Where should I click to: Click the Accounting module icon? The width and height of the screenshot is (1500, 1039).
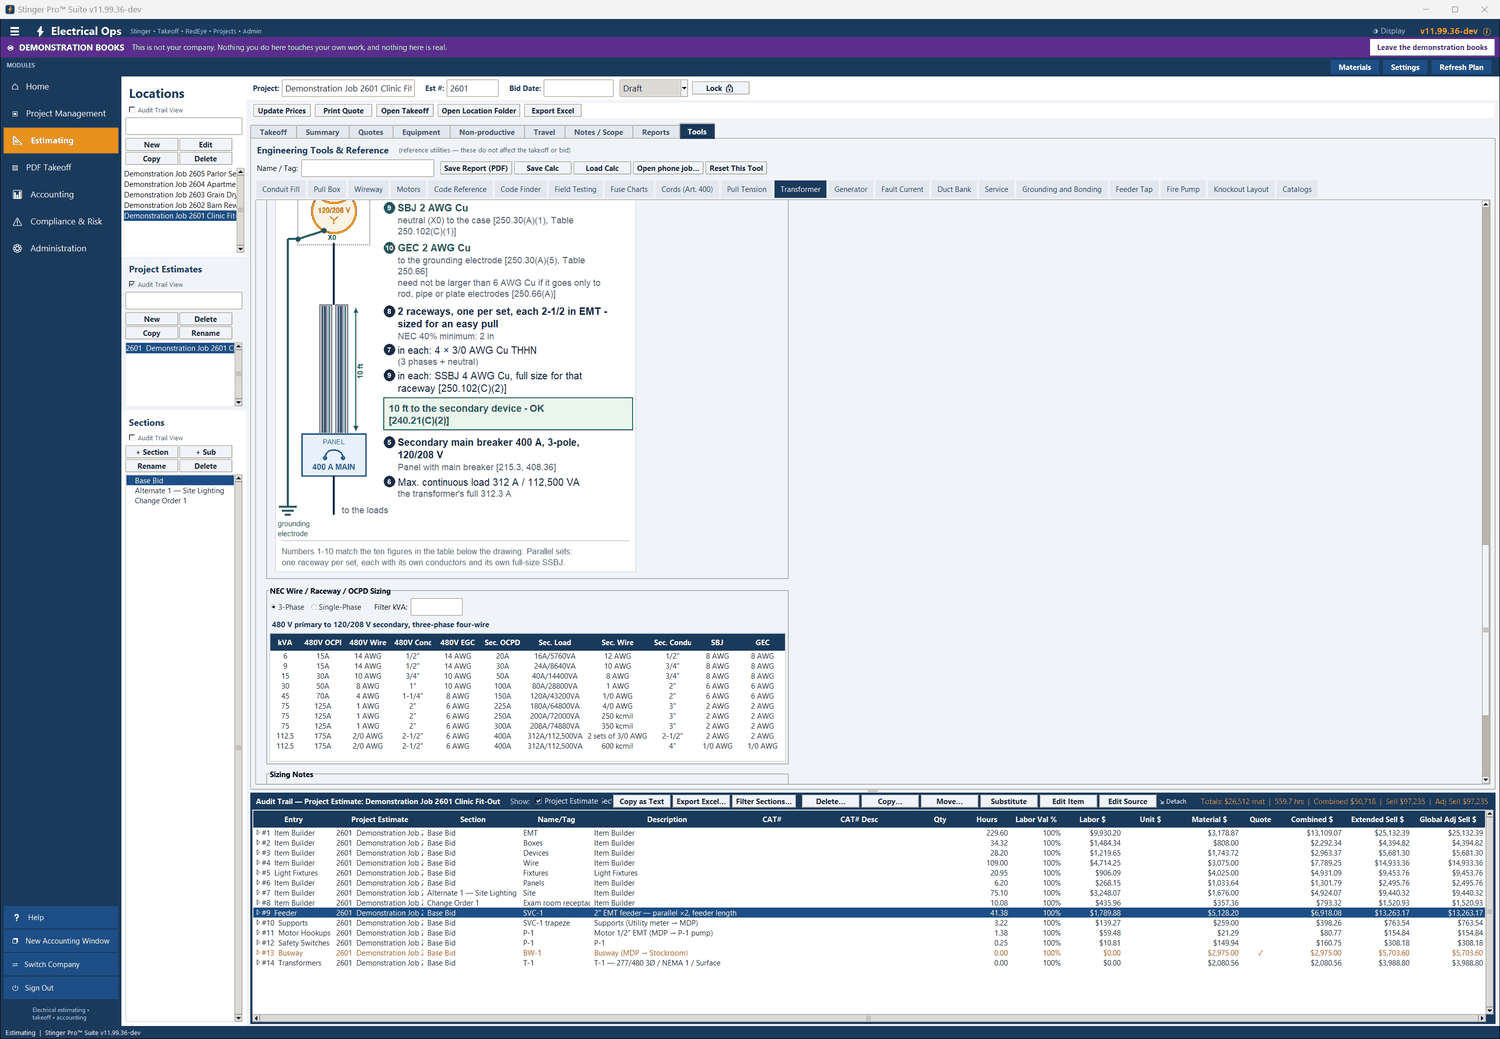[x=17, y=195]
